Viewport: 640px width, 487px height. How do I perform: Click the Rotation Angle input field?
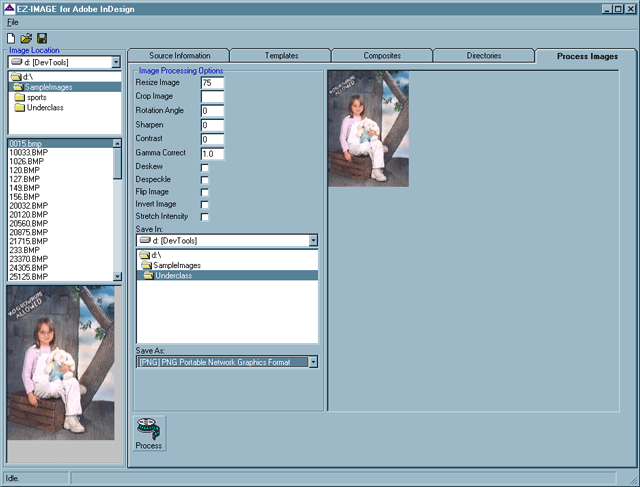tap(212, 111)
